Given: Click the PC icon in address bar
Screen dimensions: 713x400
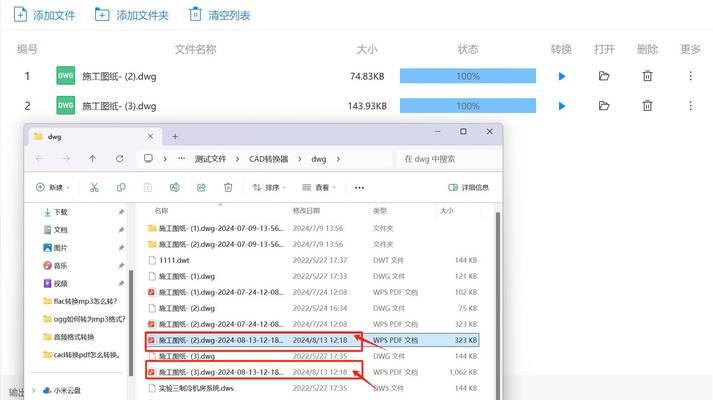Looking at the screenshot, I should point(148,158).
